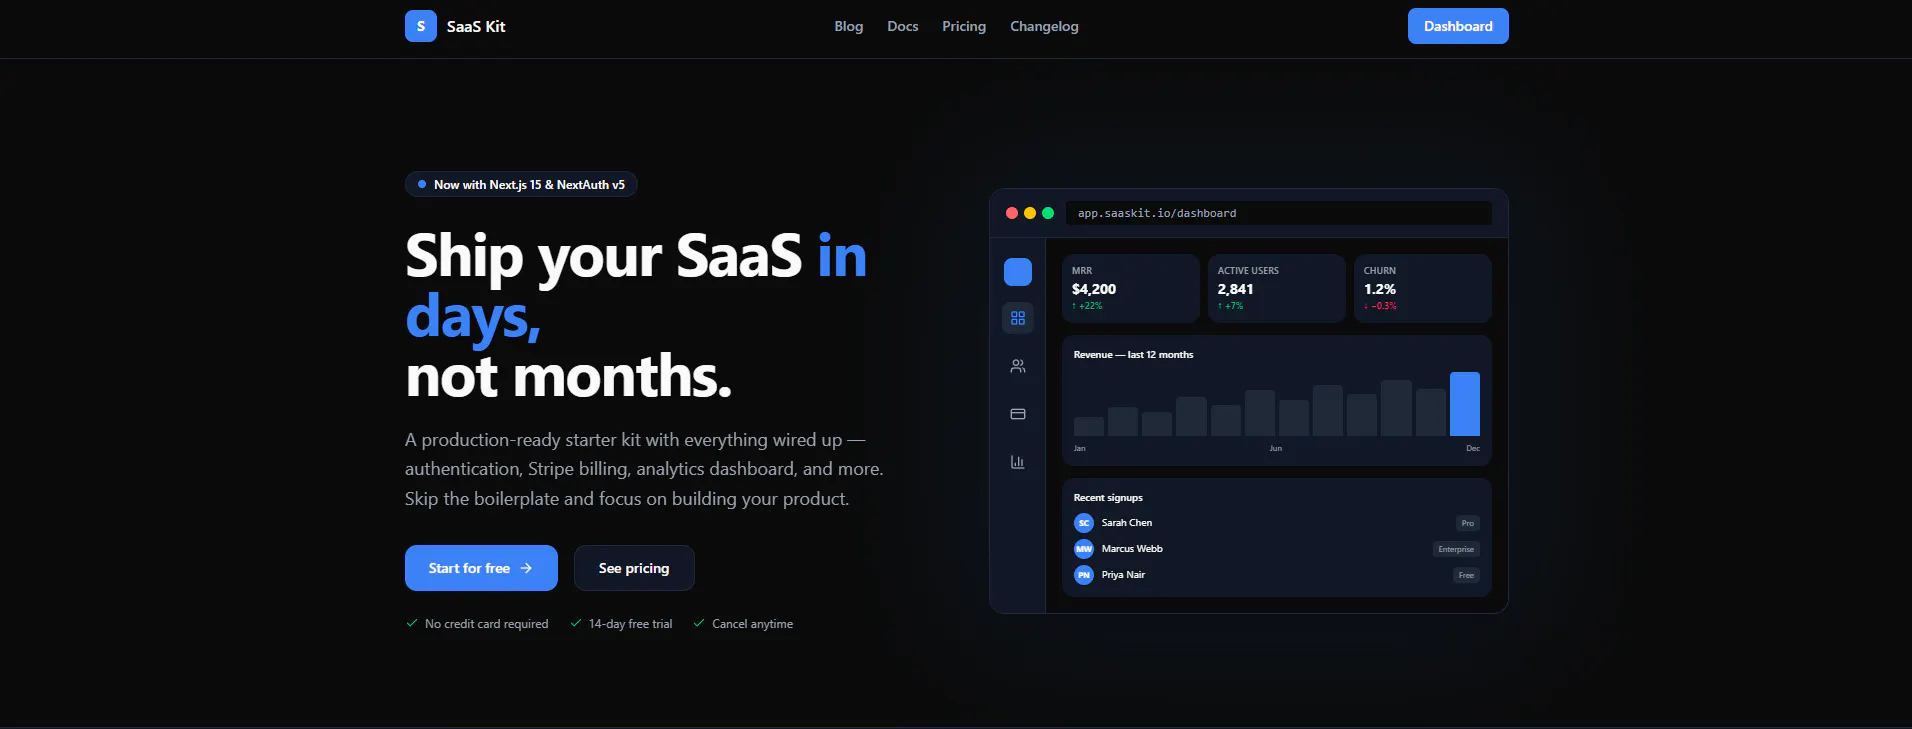This screenshot has width=1912, height=729.
Task: Click the "+7%" active users trend
Action: [1230, 306]
